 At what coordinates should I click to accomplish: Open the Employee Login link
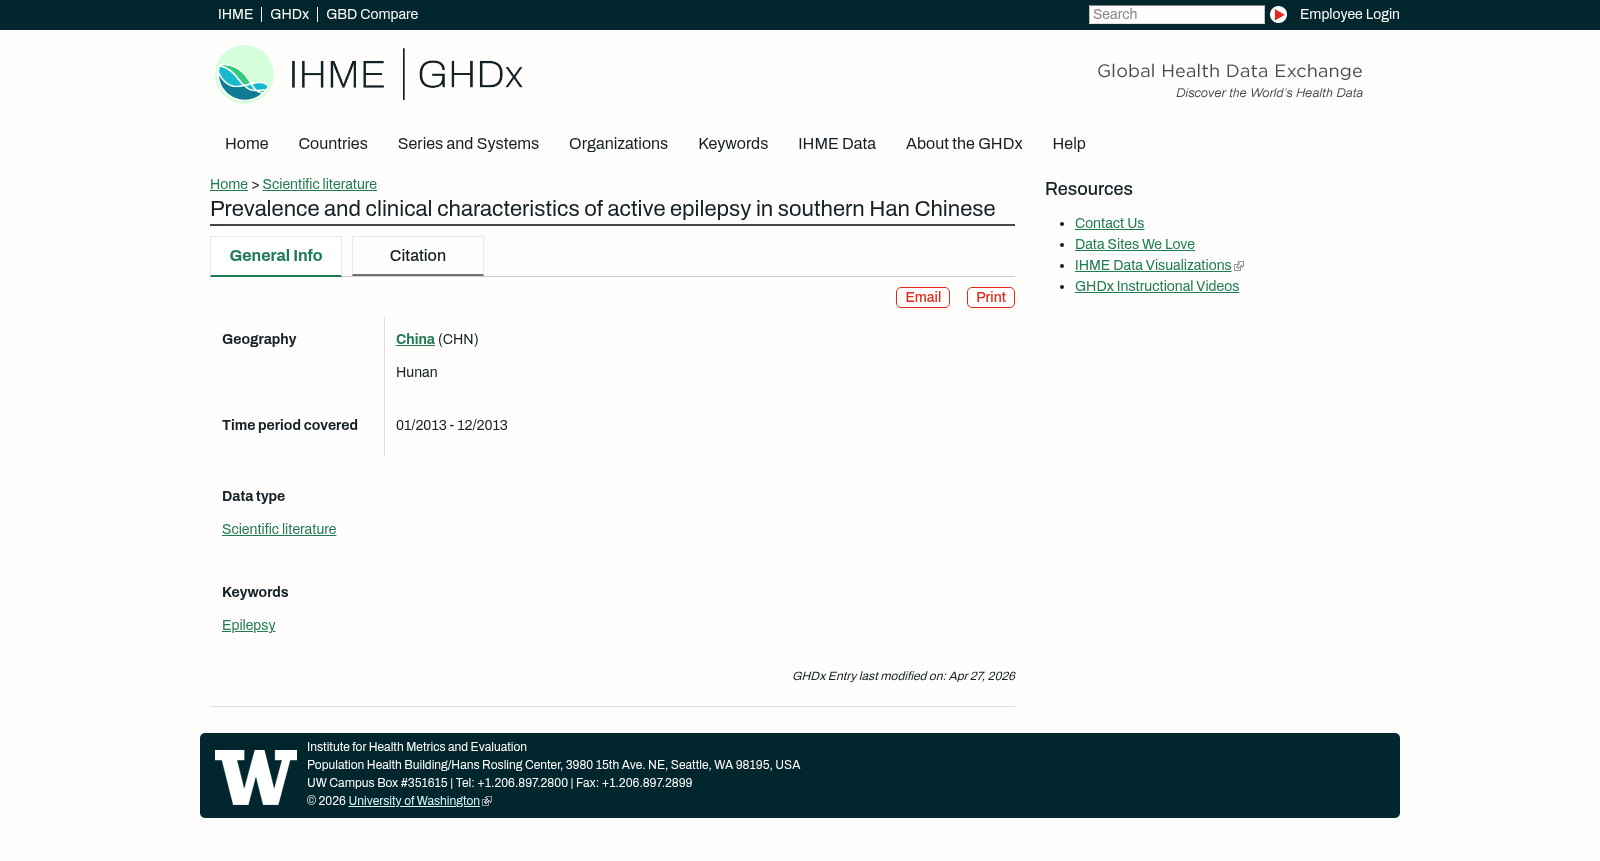pyautogui.click(x=1349, y=14)
